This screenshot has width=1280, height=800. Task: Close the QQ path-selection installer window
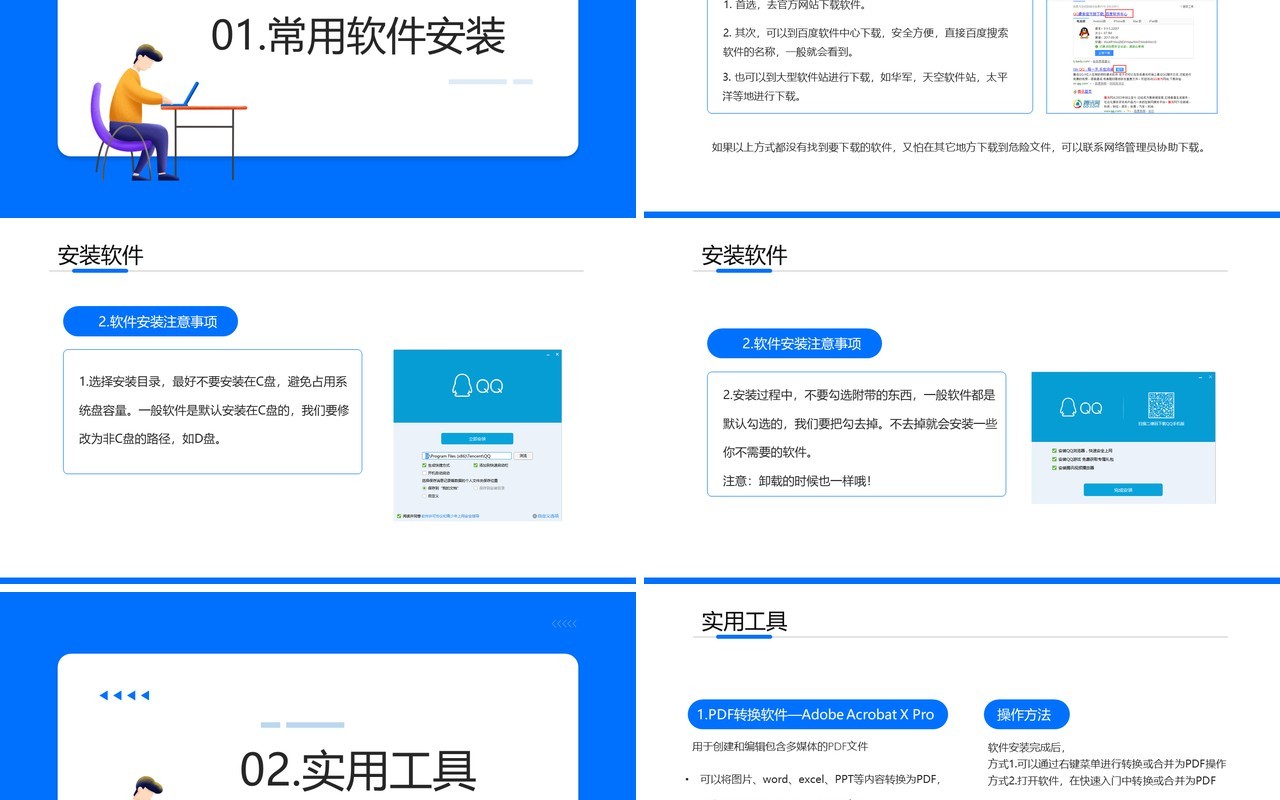557,354
